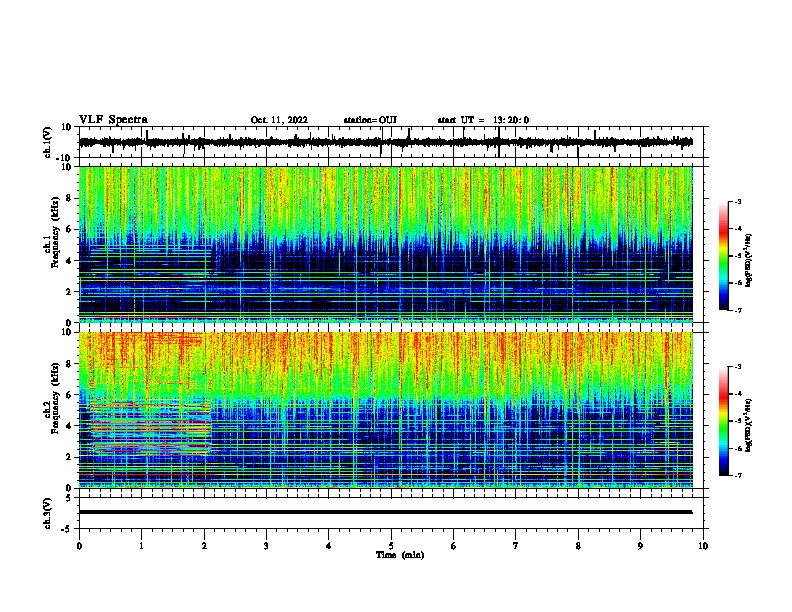Click time axis tick label '2'
Screen dimensions: 792x612
(204, 546)
